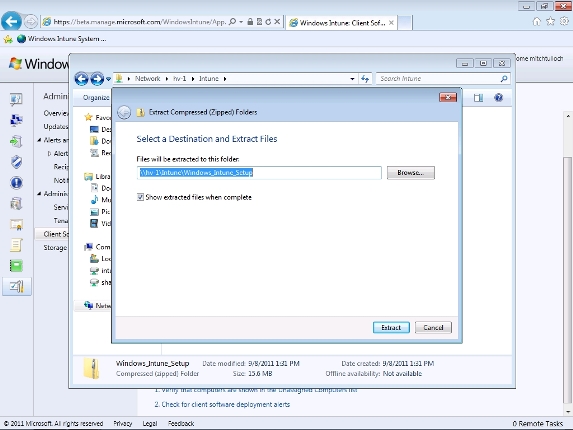Open the Explorer address history dropdown
The image size is (573, 430).
(x=352, y=79)
